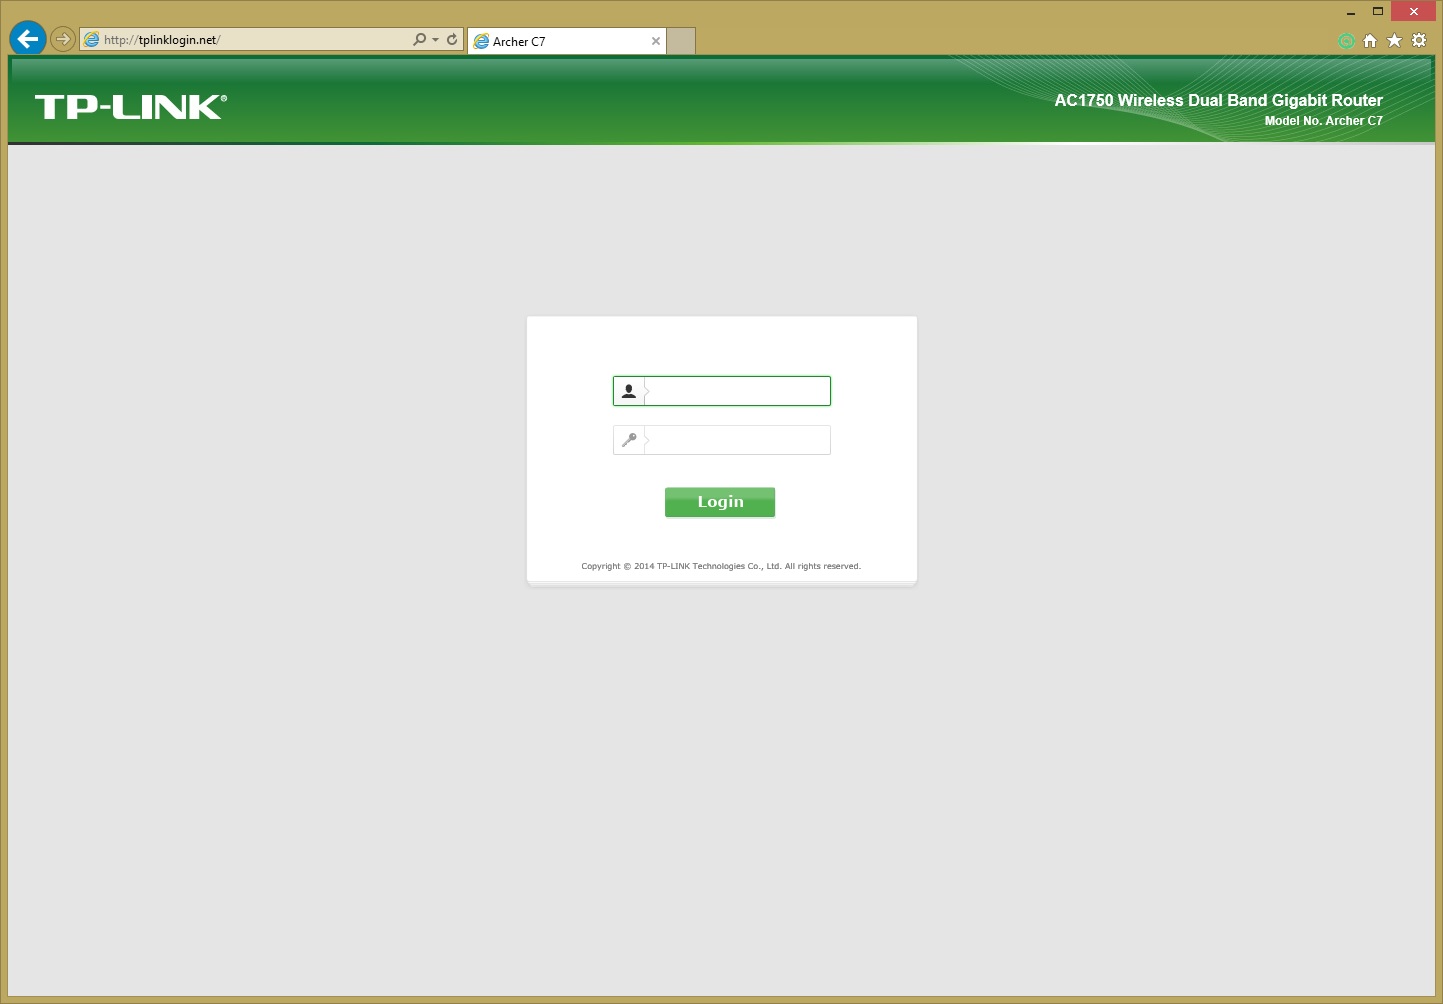Viewport: 1443px width, 1004px height.
Task: Click the AC1750 Wireless Dual Band Gigabit Router title
Action: tap(1218, 100)
